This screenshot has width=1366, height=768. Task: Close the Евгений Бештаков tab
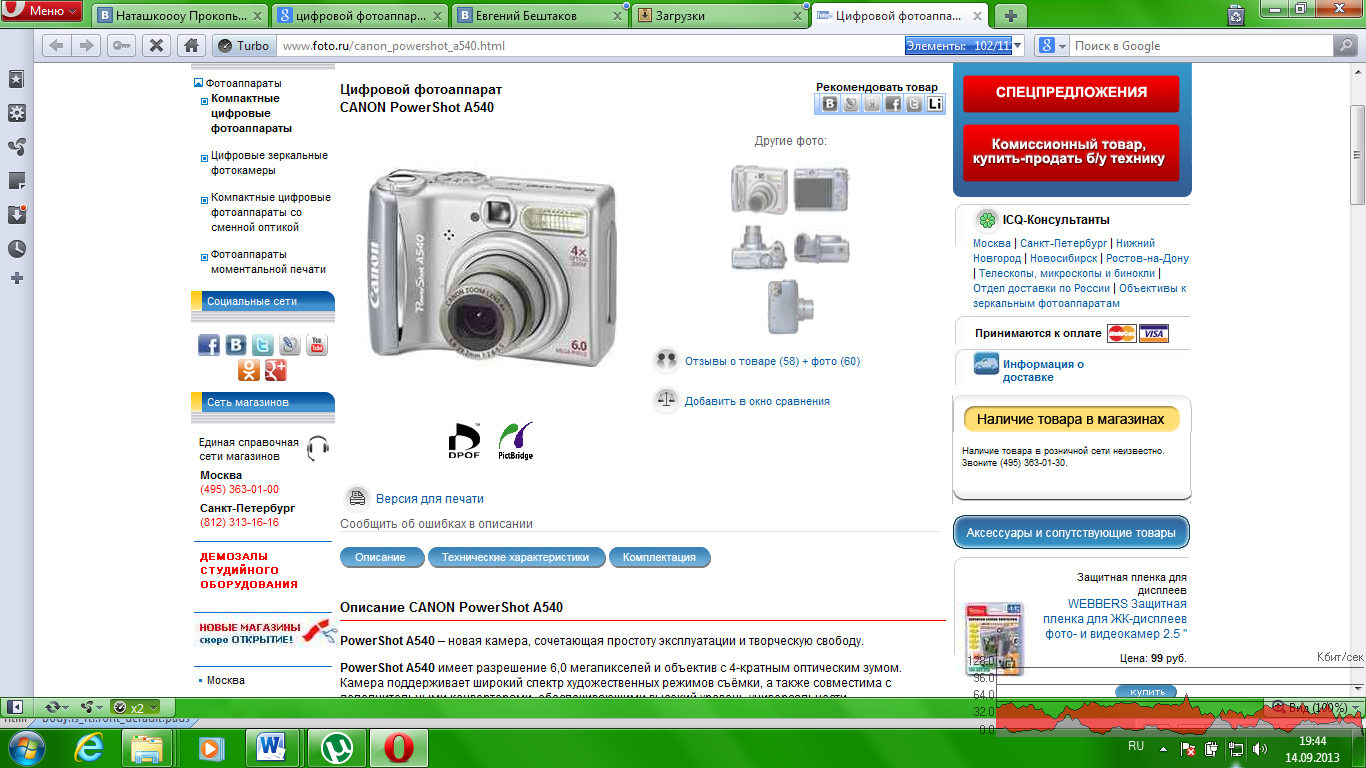click(x=617, y=16)
